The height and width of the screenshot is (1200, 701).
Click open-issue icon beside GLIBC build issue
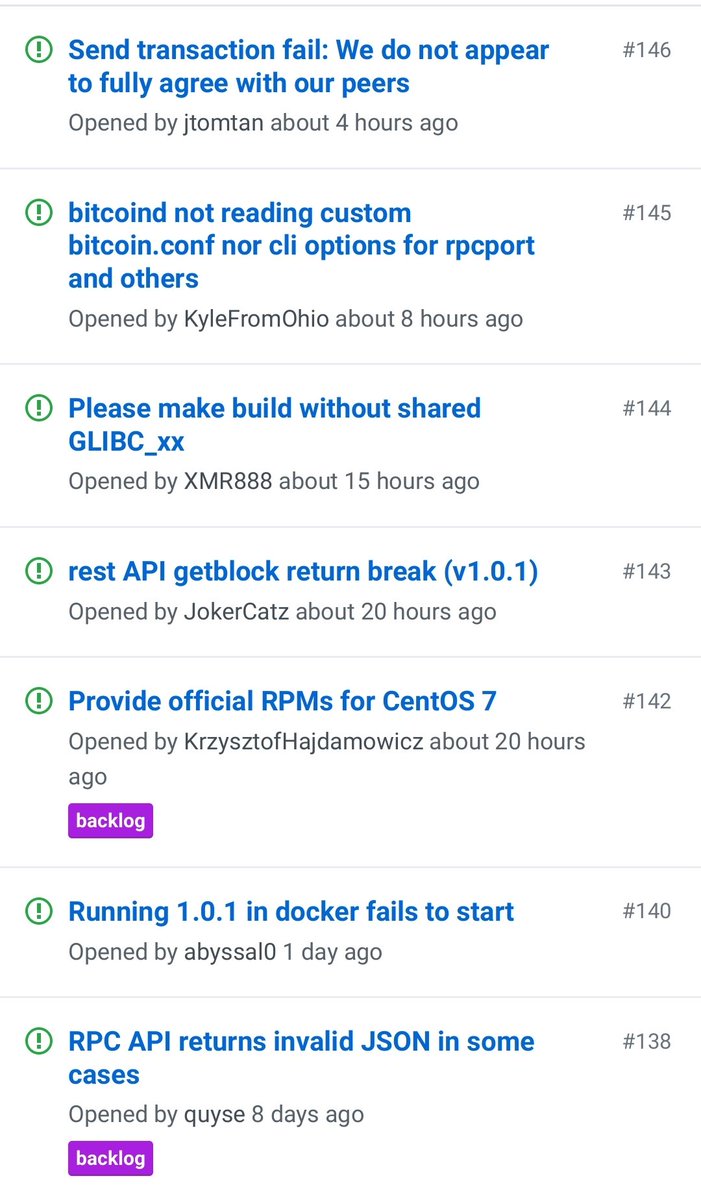tap(38, 408)
